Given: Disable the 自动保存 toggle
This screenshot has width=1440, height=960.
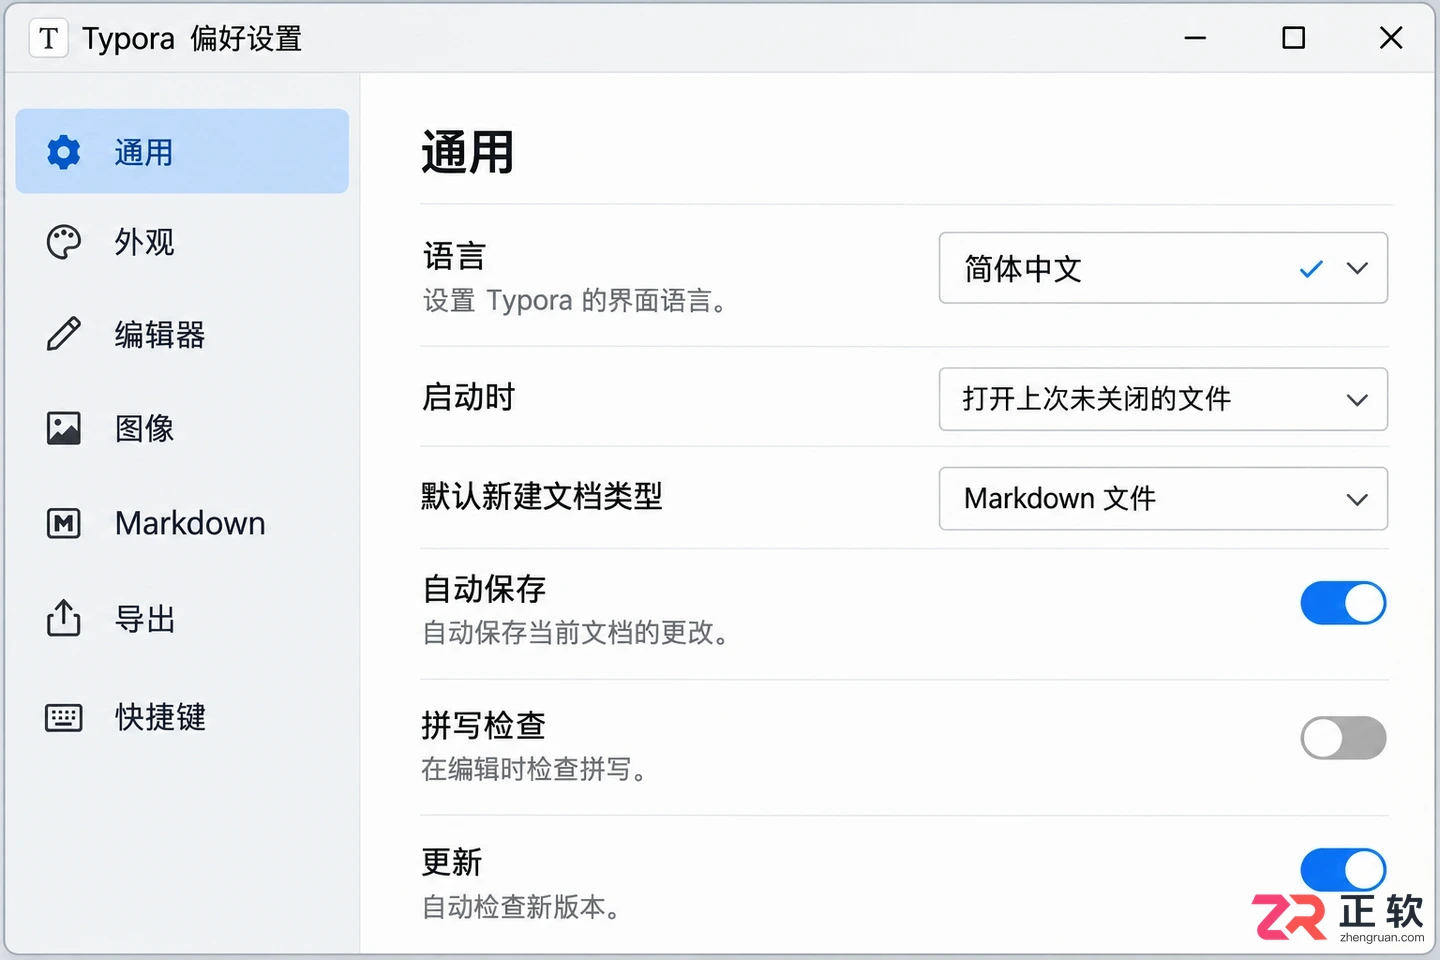Looking at the screenshot, I should click(1343, 603).
